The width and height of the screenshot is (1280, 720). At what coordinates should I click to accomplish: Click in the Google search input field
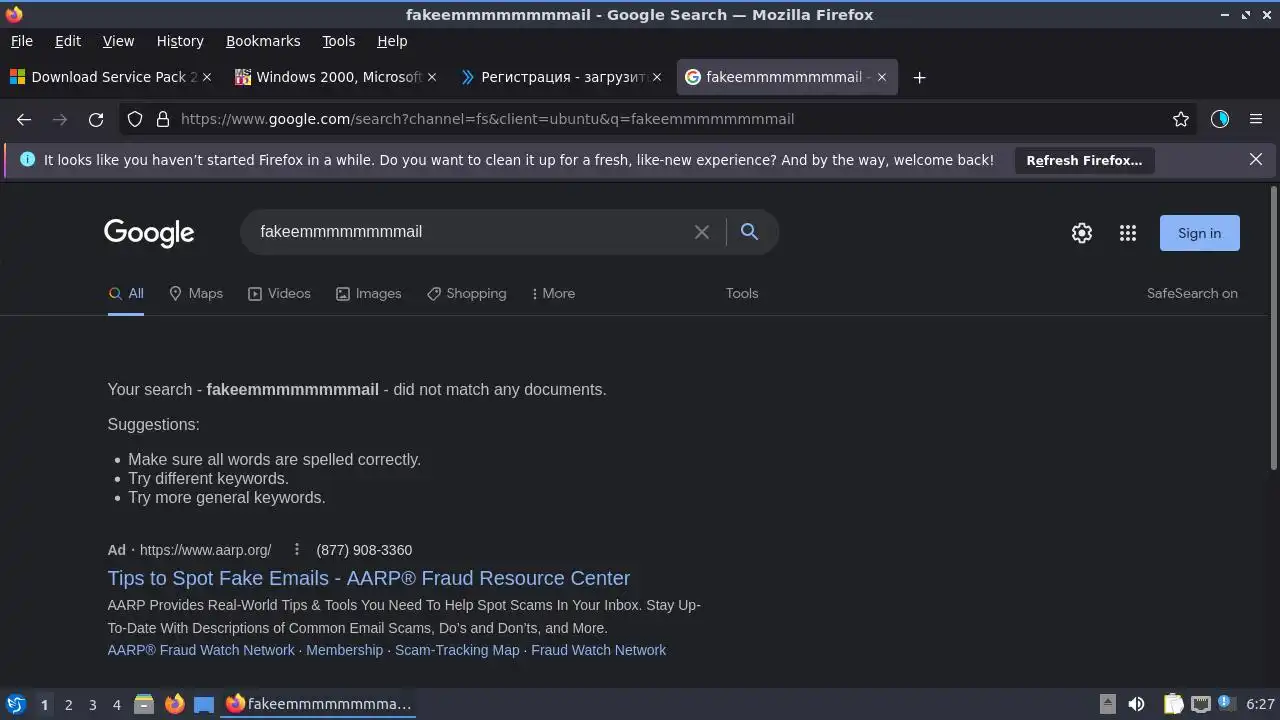470,232
